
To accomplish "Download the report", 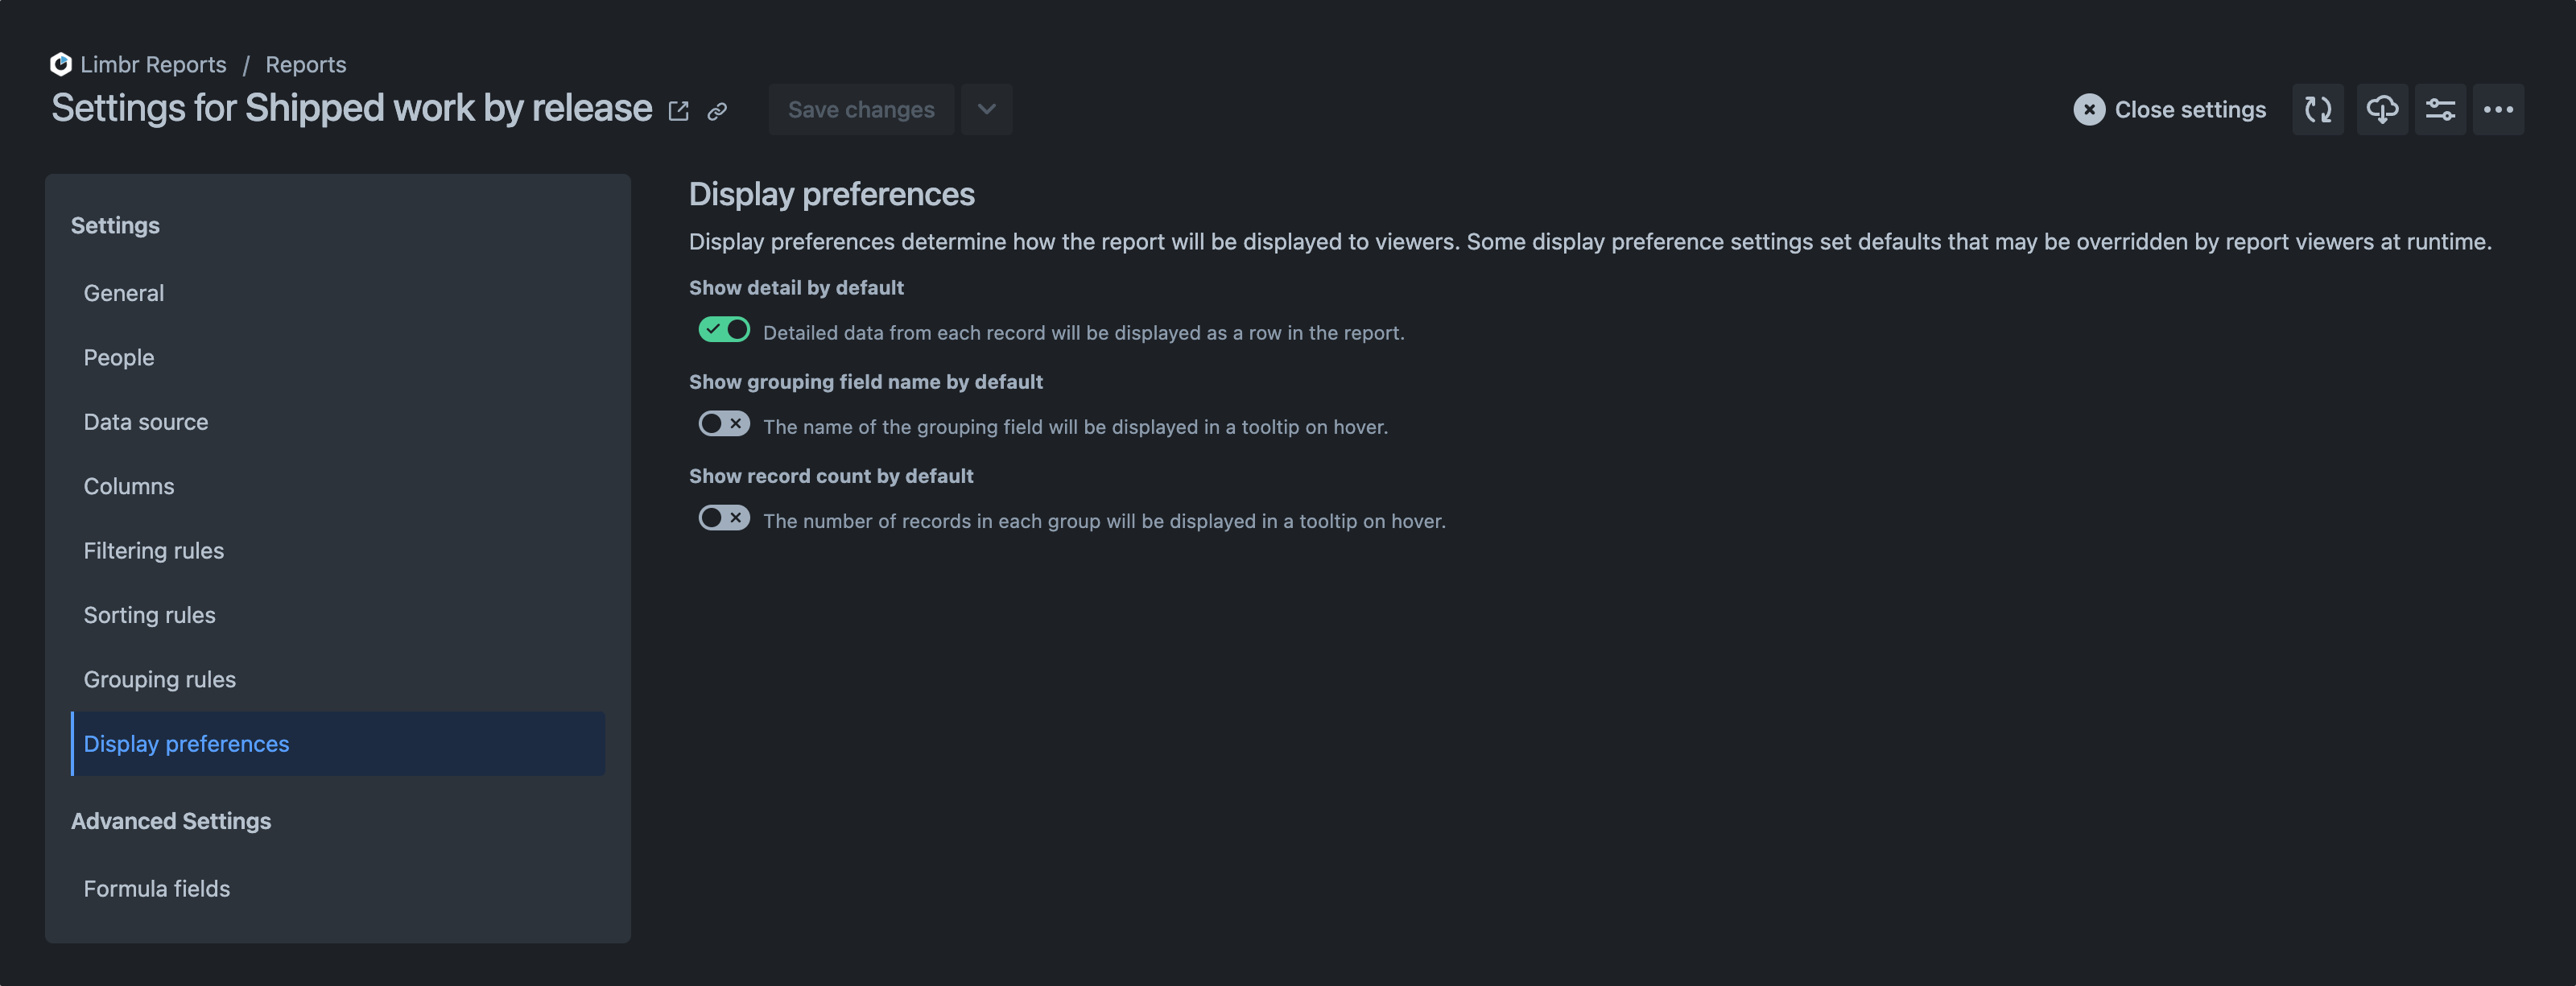I will pos(2382,109).
